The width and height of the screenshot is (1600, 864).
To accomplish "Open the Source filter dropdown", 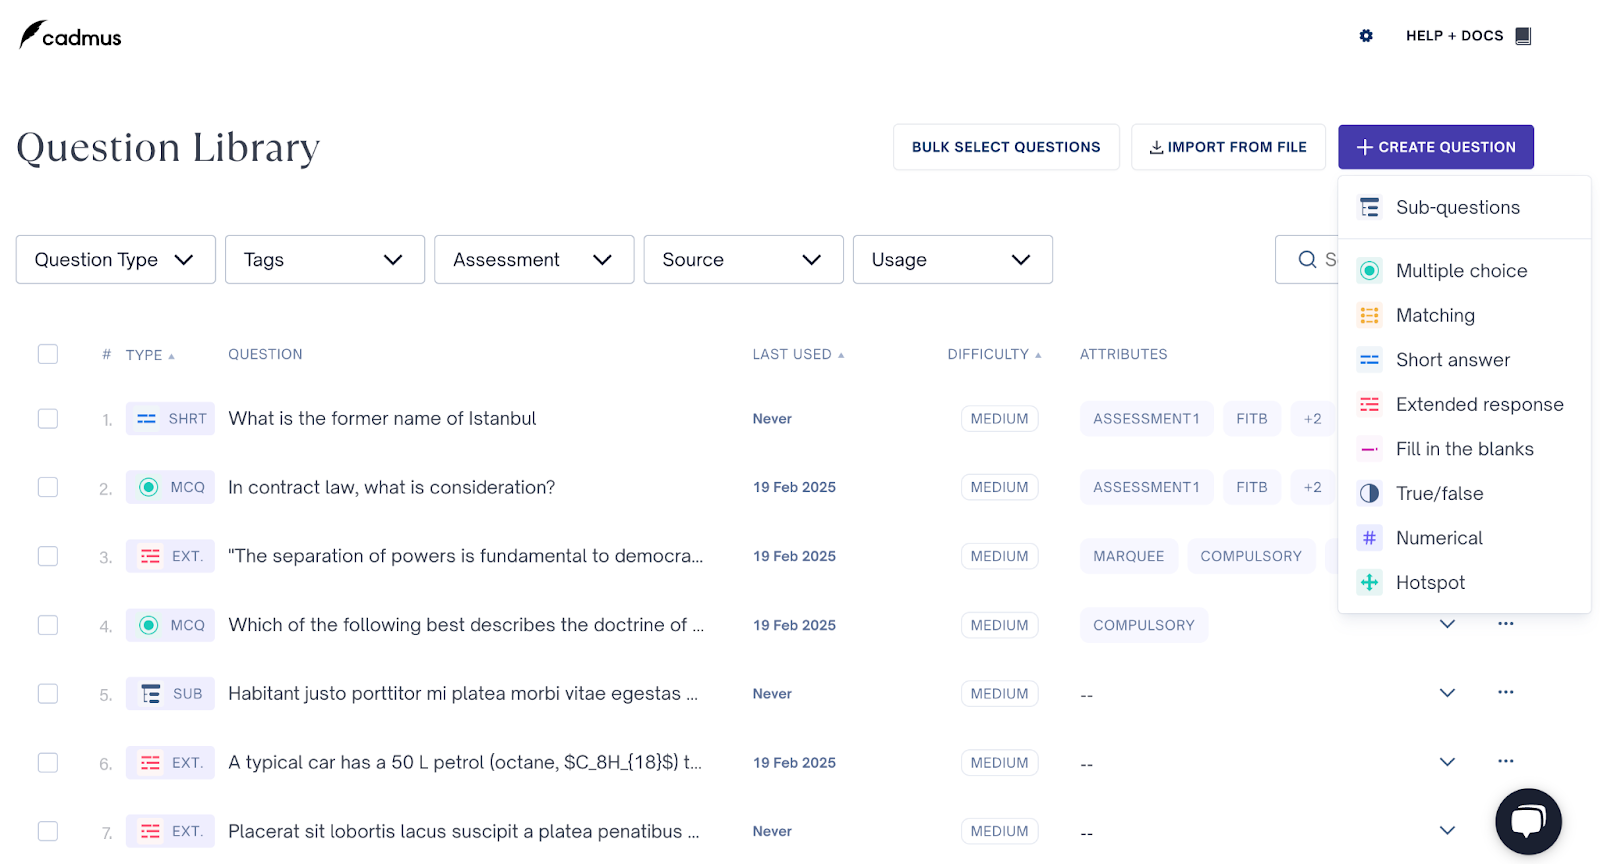I will 744,260.
